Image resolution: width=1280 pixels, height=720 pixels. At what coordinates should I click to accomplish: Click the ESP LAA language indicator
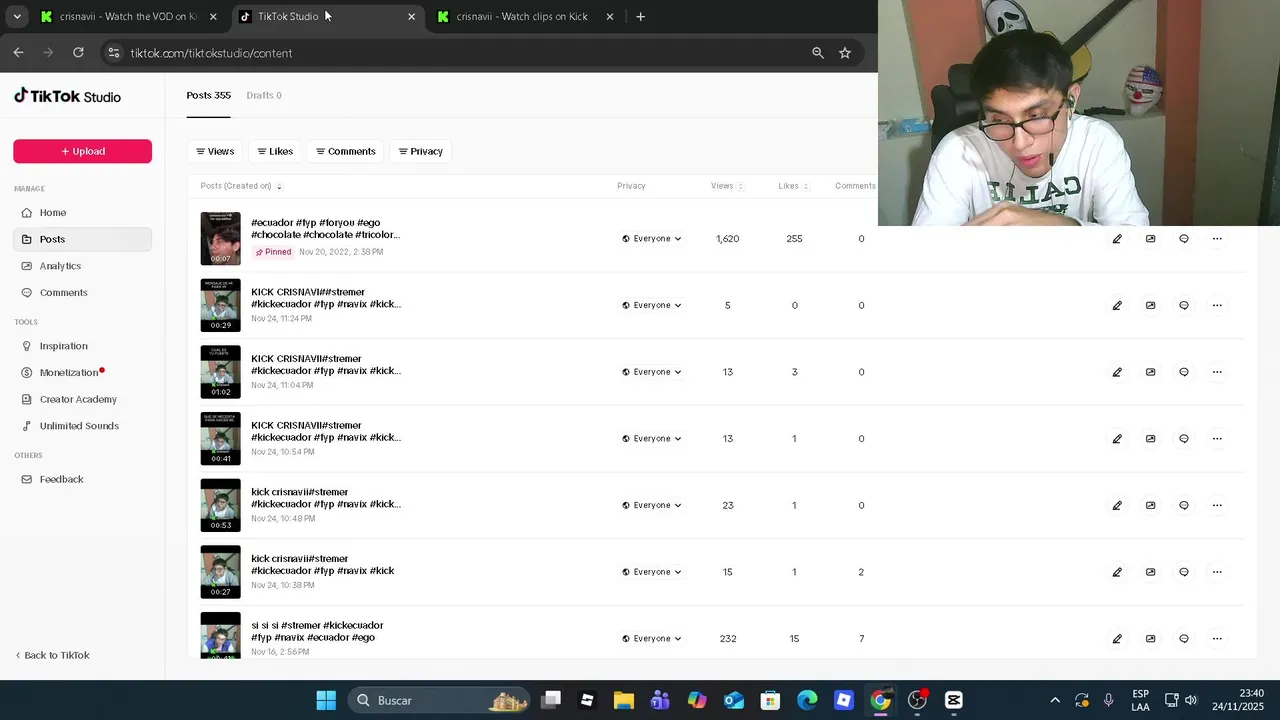click(x=1140, y=700)
